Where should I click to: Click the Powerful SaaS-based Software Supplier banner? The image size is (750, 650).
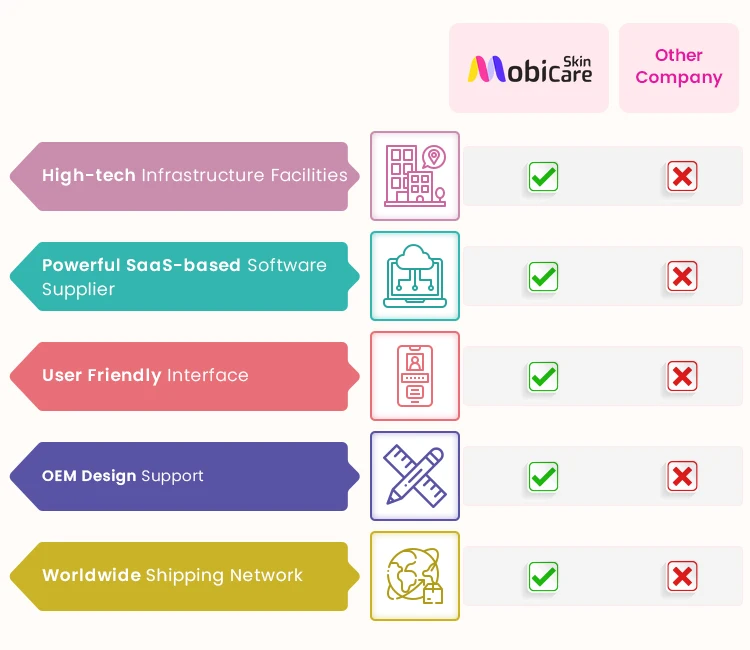[185, 277]
